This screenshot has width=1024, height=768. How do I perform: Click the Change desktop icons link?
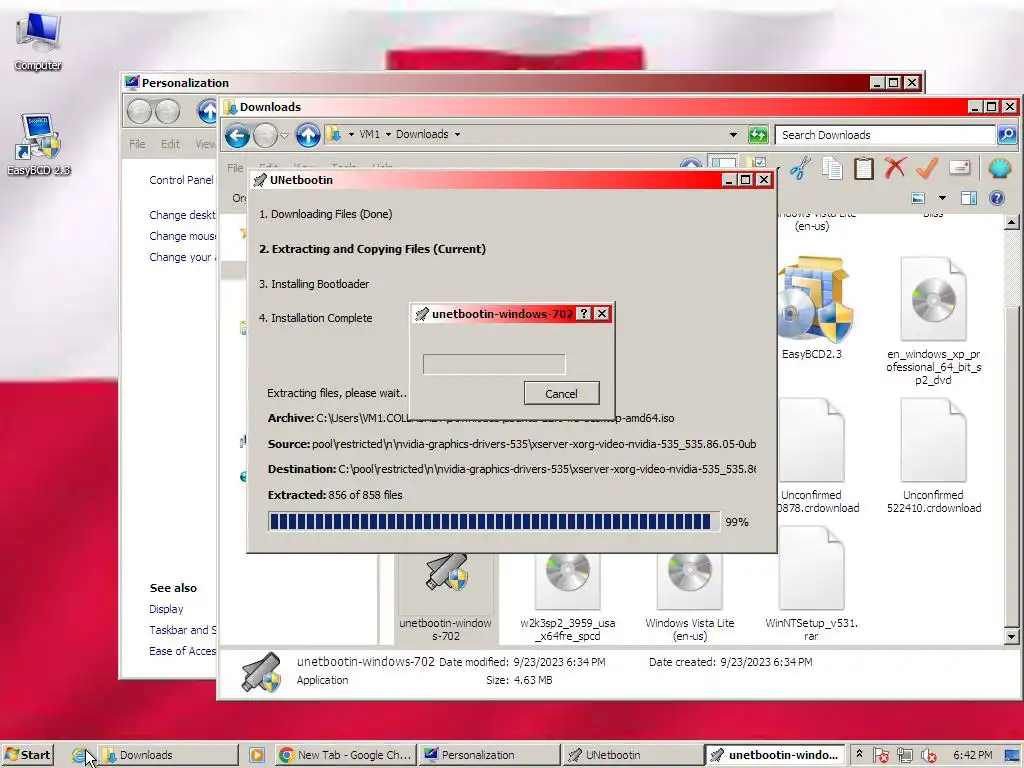(x=182, y=215)
